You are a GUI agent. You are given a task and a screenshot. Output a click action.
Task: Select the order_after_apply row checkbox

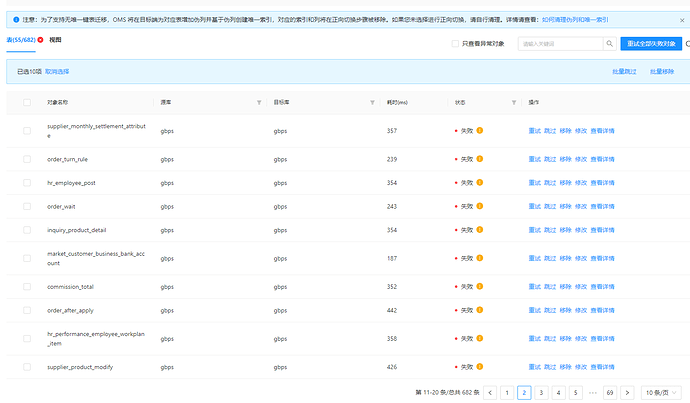[27, 310]
